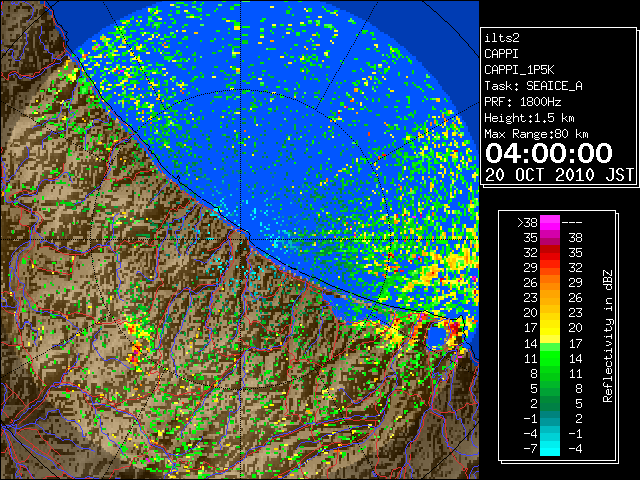Click the '>38' legend label
The height and width of the screenshot is (480, 640).
click(527, 222)
